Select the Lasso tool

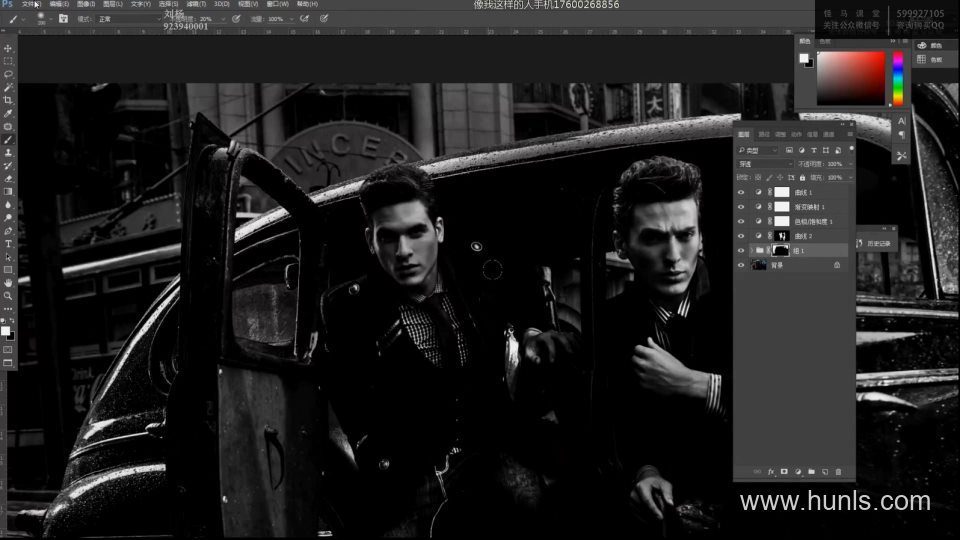[x=8, y=74]
